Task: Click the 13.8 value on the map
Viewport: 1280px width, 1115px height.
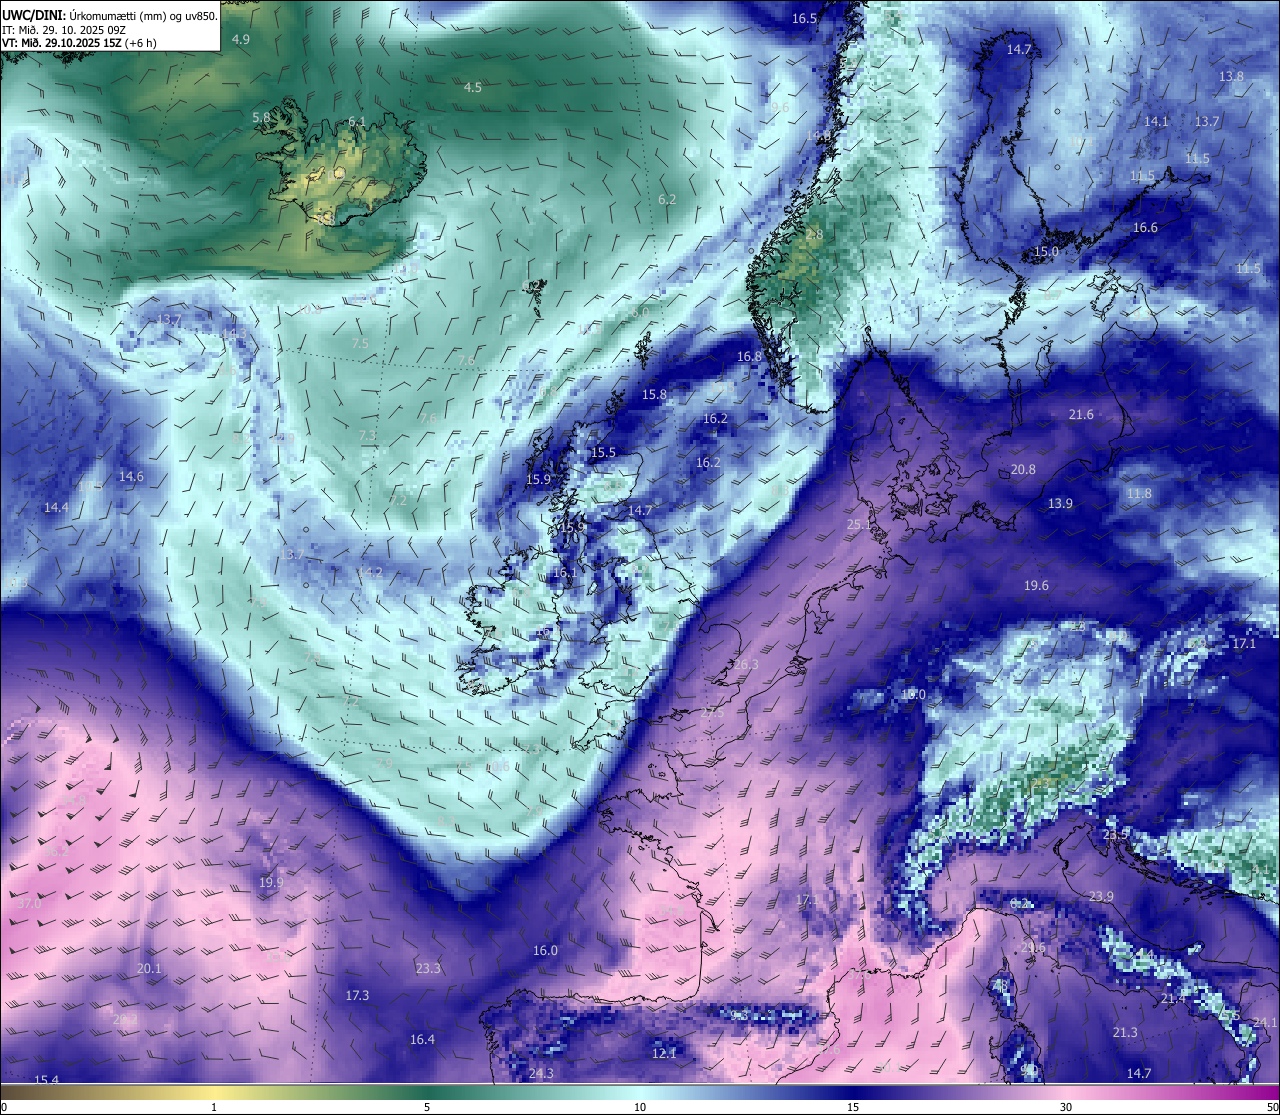Action: [1232, 77]
